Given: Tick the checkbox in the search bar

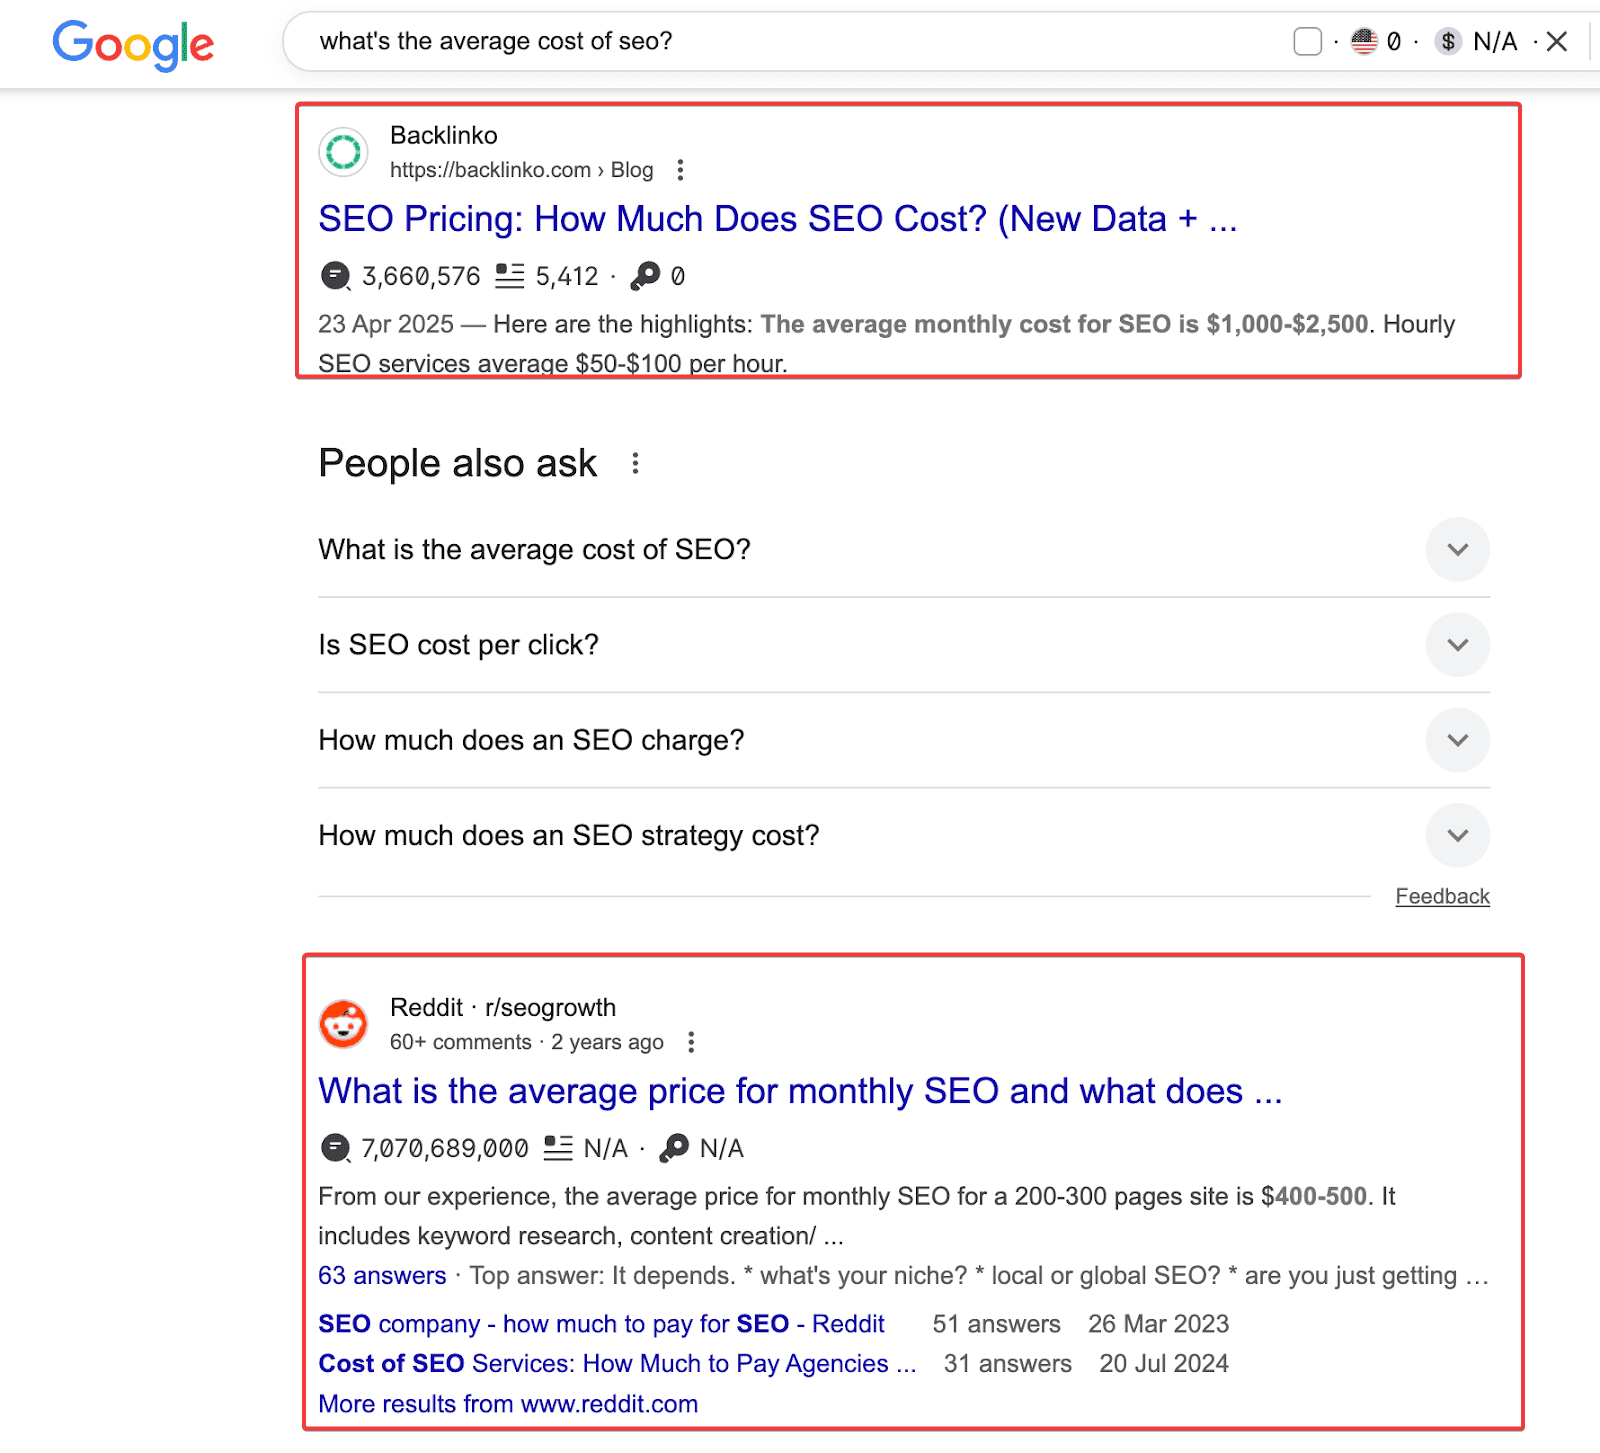Looking at the screenshot, I should [x=1307, y=41].
